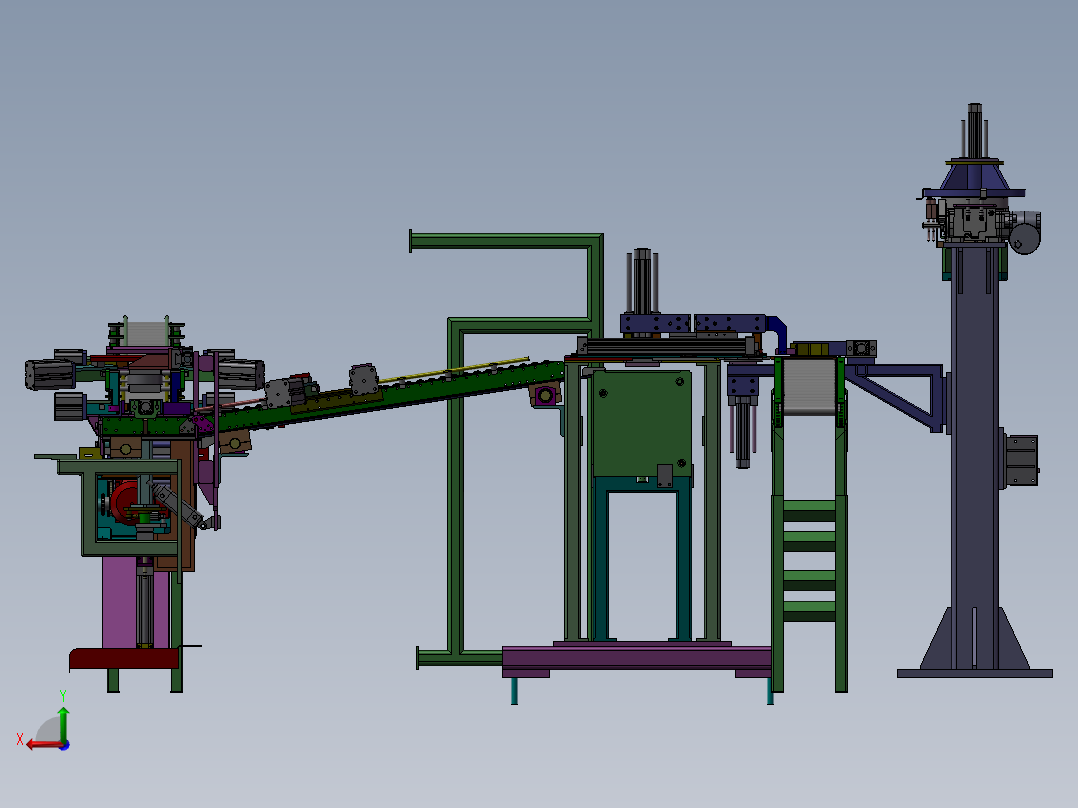This screenshot has width=1078, height=808.
Task: Select the purple base platform under center cabinet
Action: pyautogui.click(x=637, y=657)
